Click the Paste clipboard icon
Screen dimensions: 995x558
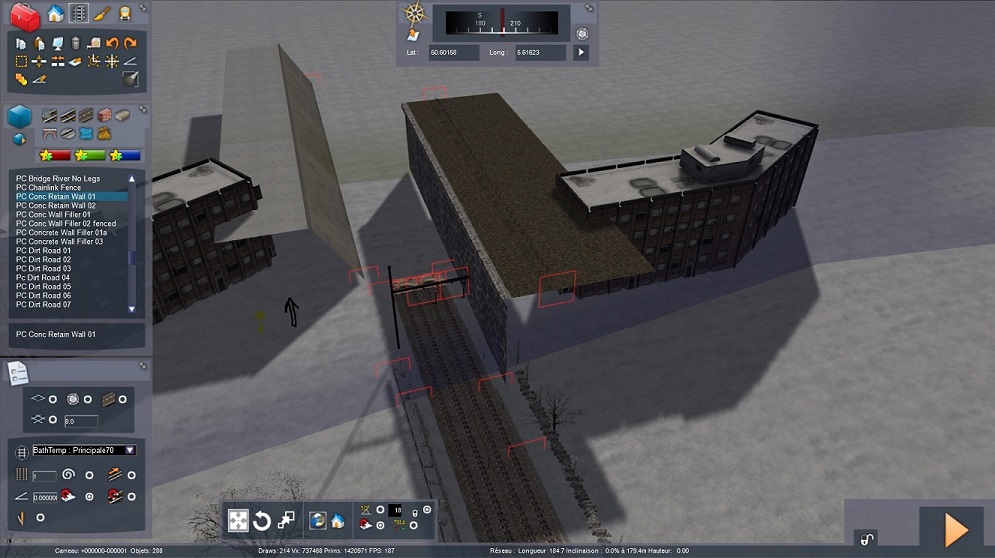(x=39, y=43)
